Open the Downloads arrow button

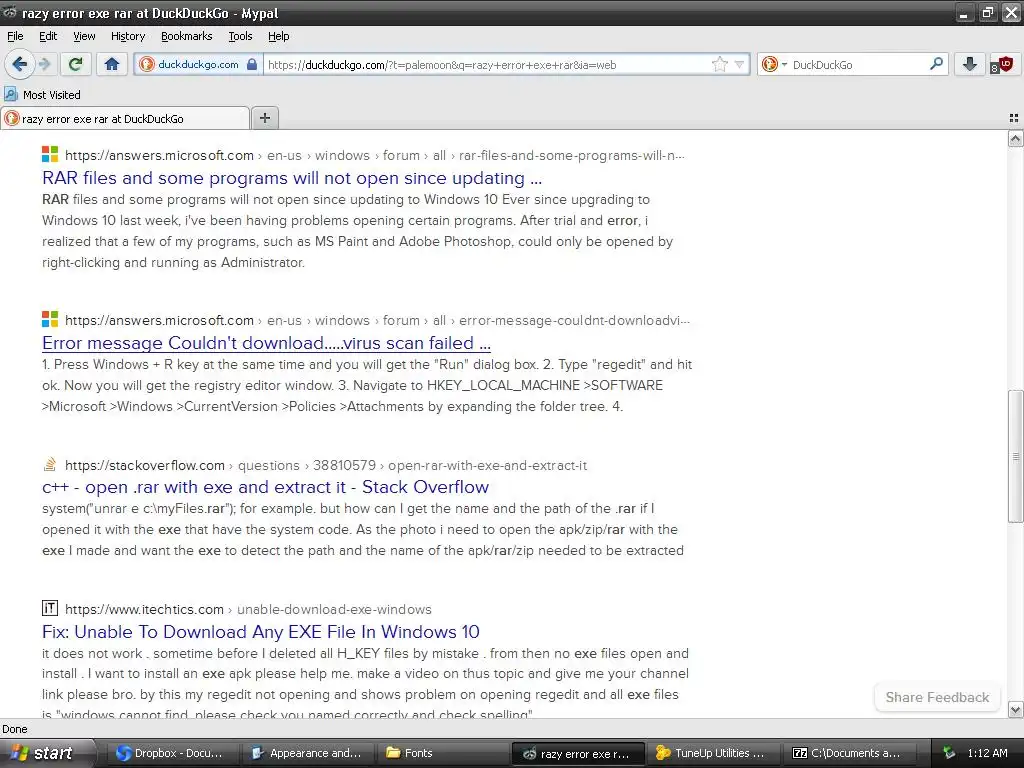(x=969, y=64)
